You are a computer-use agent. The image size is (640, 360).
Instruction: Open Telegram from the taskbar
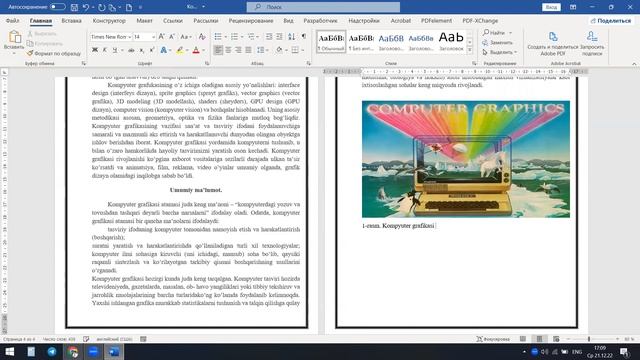[52, 351]
